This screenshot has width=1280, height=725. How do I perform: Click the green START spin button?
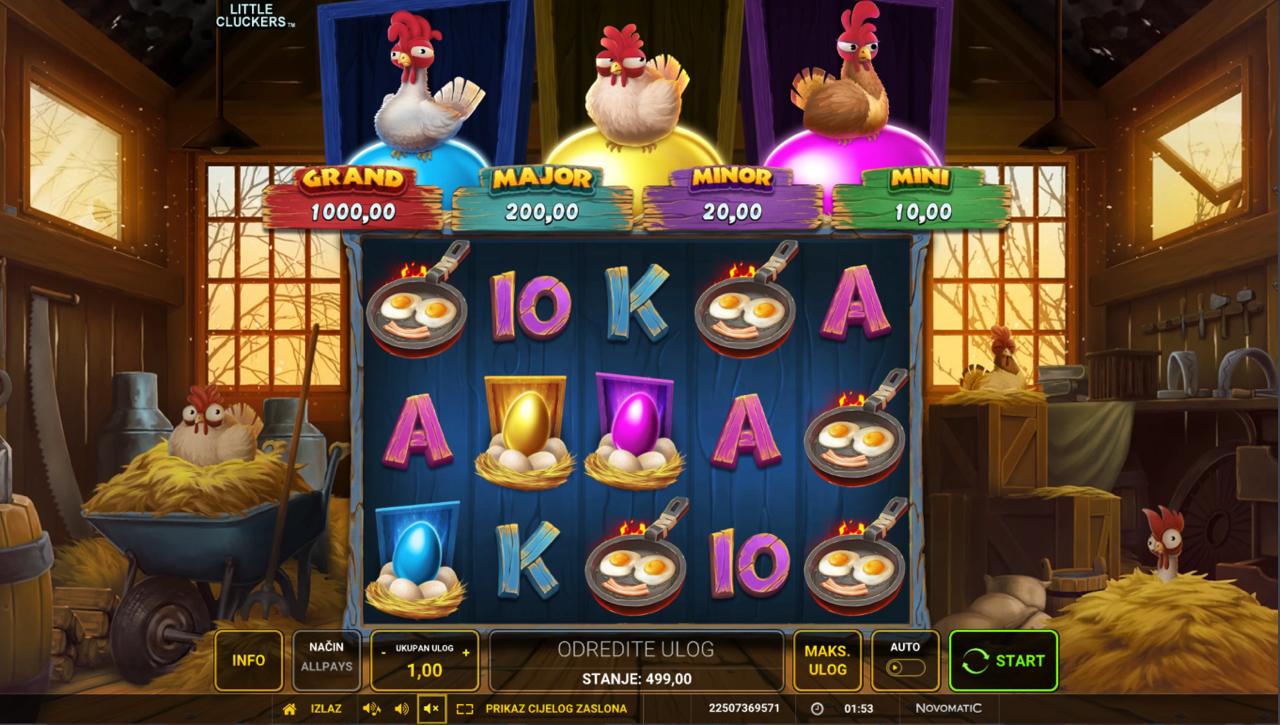(x=1003, y=660)
